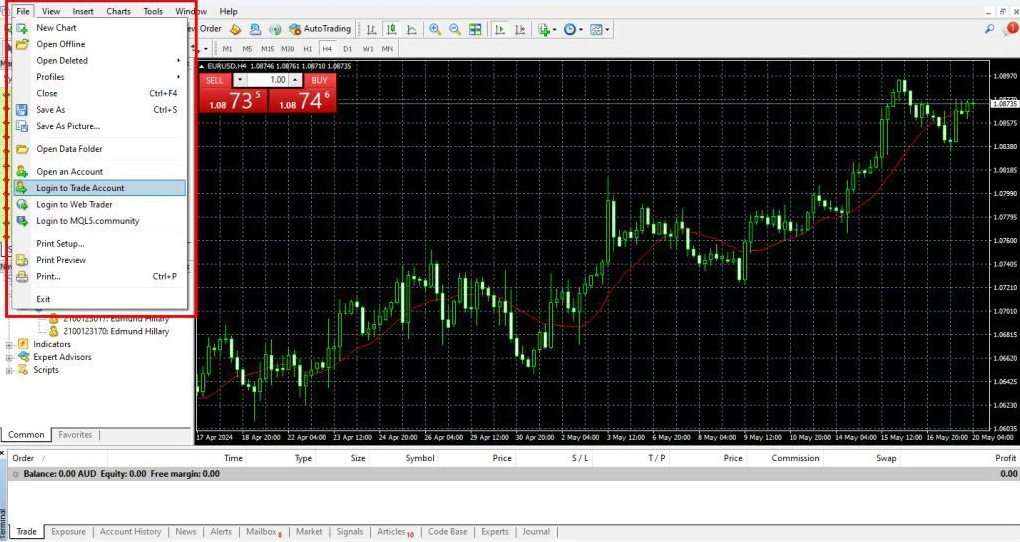Select Open an Account menu entry

100,172
